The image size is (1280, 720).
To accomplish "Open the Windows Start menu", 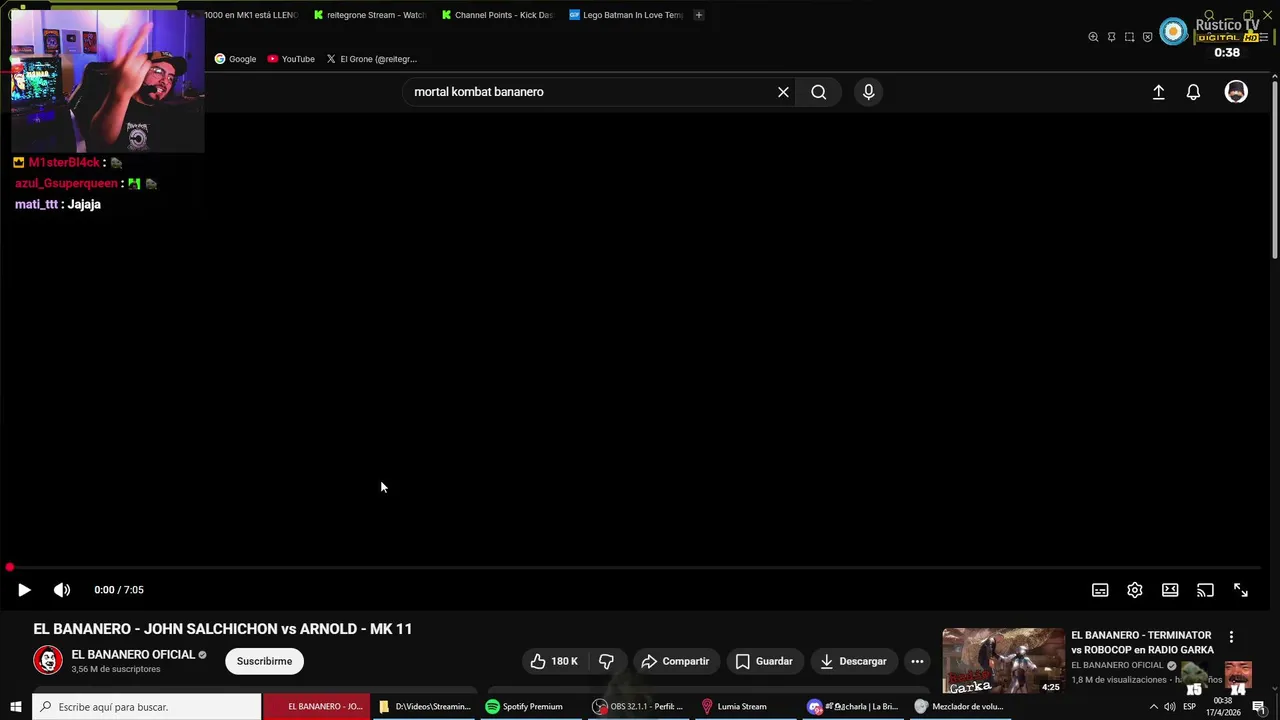I will 15,707.
